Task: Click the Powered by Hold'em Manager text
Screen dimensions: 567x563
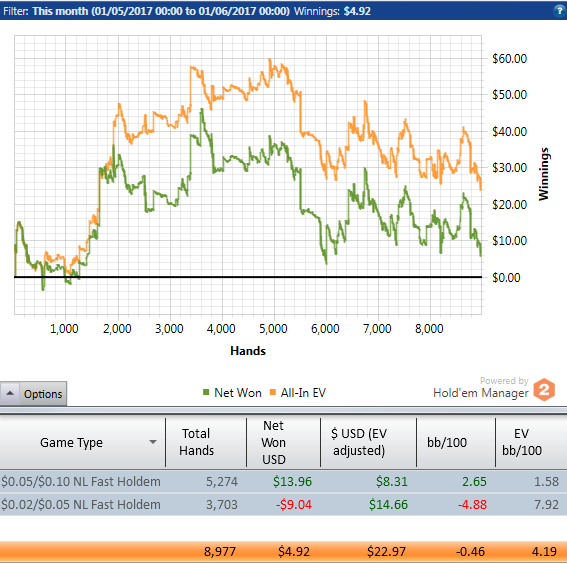Action: [x=481, y=388]
